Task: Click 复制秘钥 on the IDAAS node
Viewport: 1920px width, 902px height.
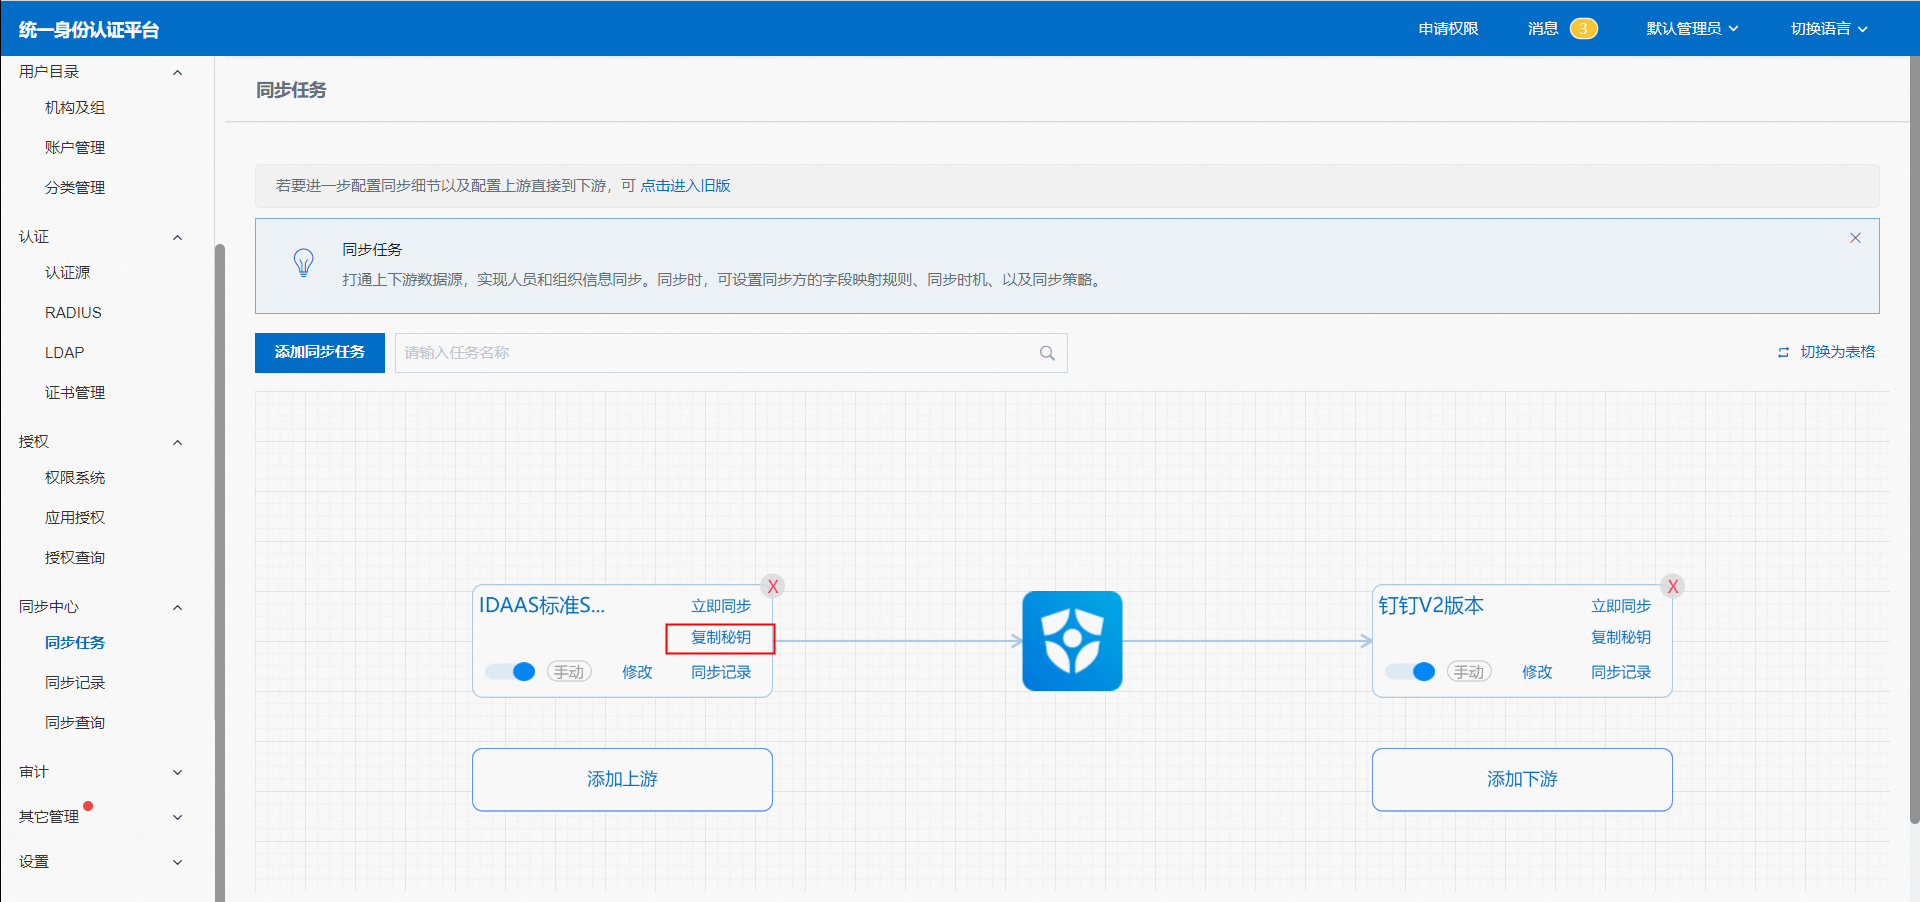Action: [720, 638]
